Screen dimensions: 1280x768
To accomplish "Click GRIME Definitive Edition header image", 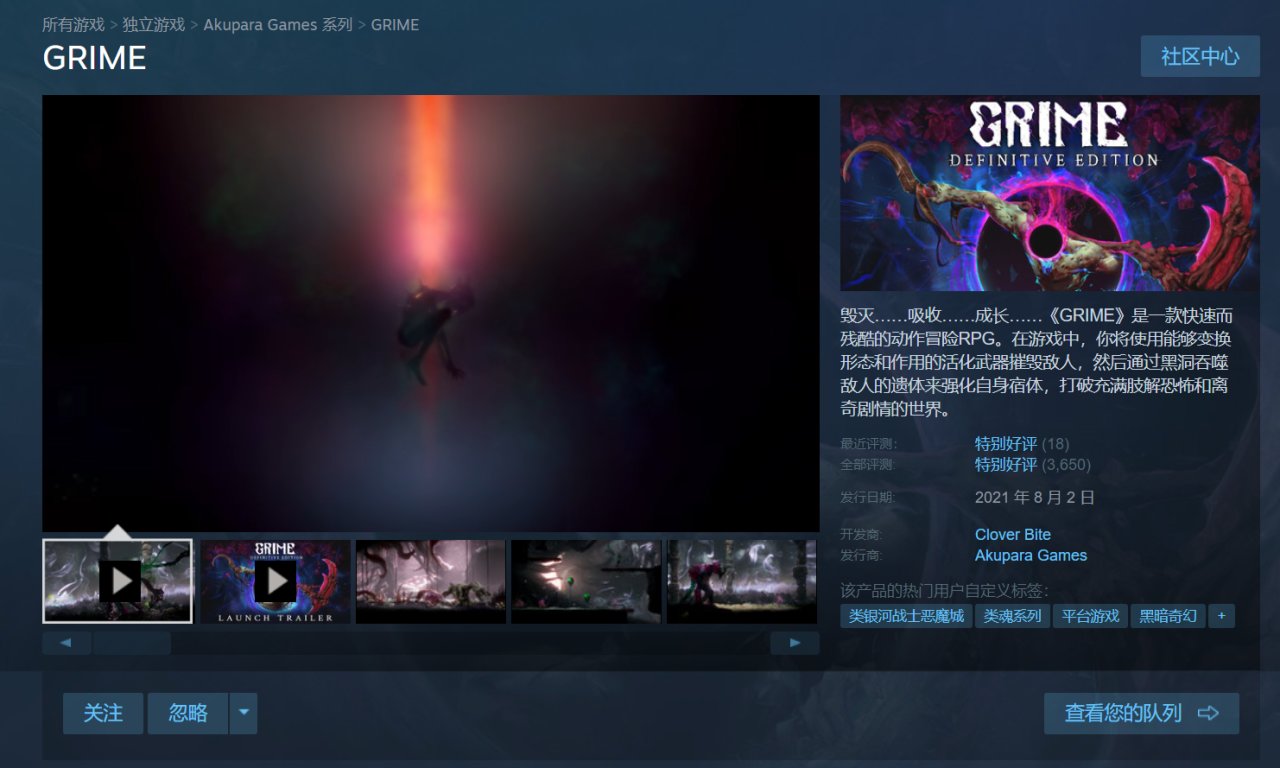I will click(x=1050, y=193).
